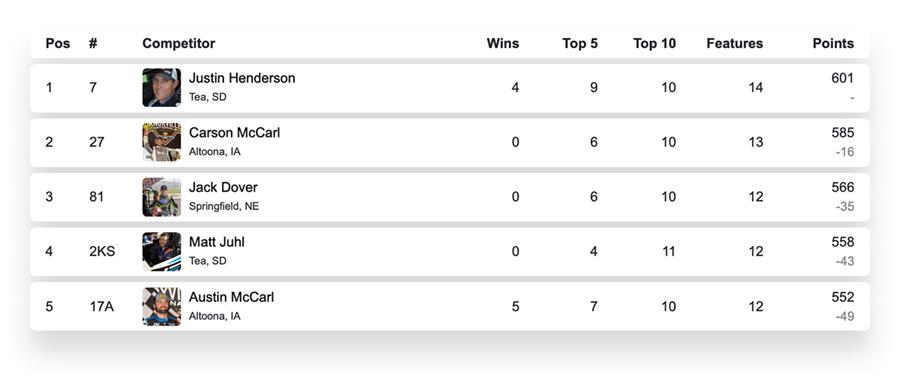Click car number 17A in row five
900x385 pixels.
[101, 306]
